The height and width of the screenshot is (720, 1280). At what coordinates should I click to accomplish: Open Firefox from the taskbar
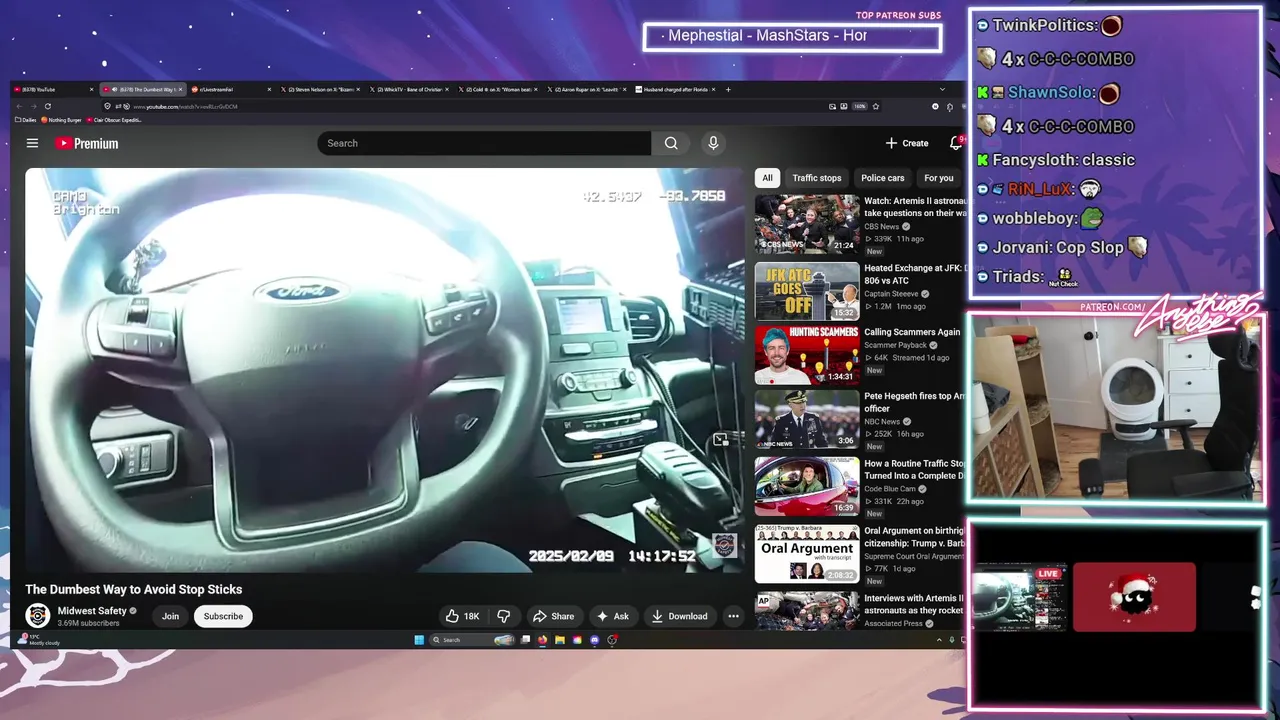click(543, 640)
